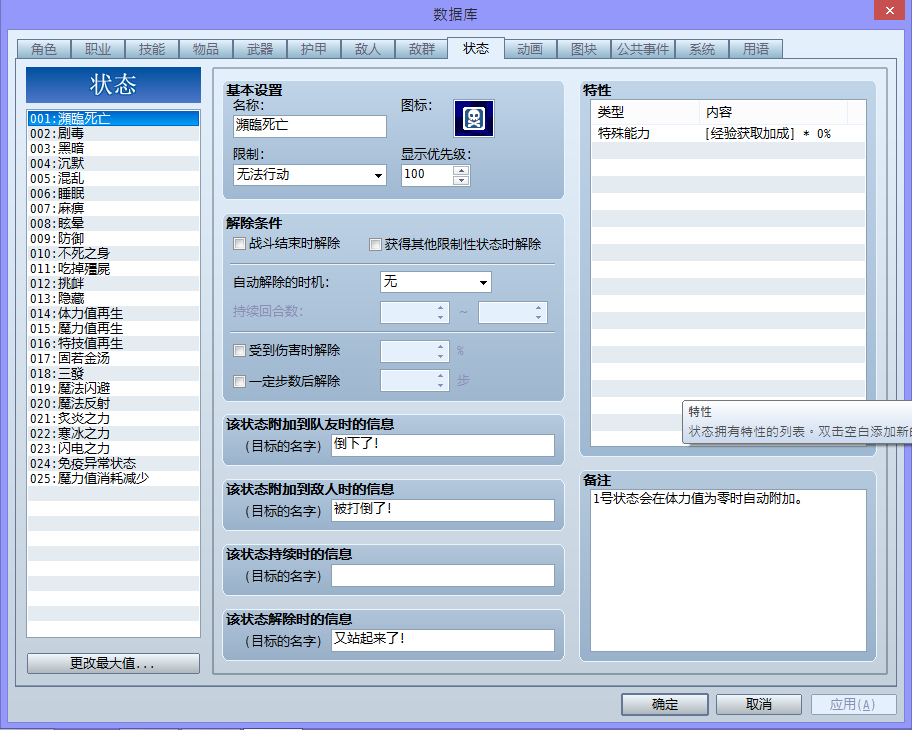This screenshot has width=912, height=730.
Task: Select state 017:固若金汤
Action: (113, 358)
